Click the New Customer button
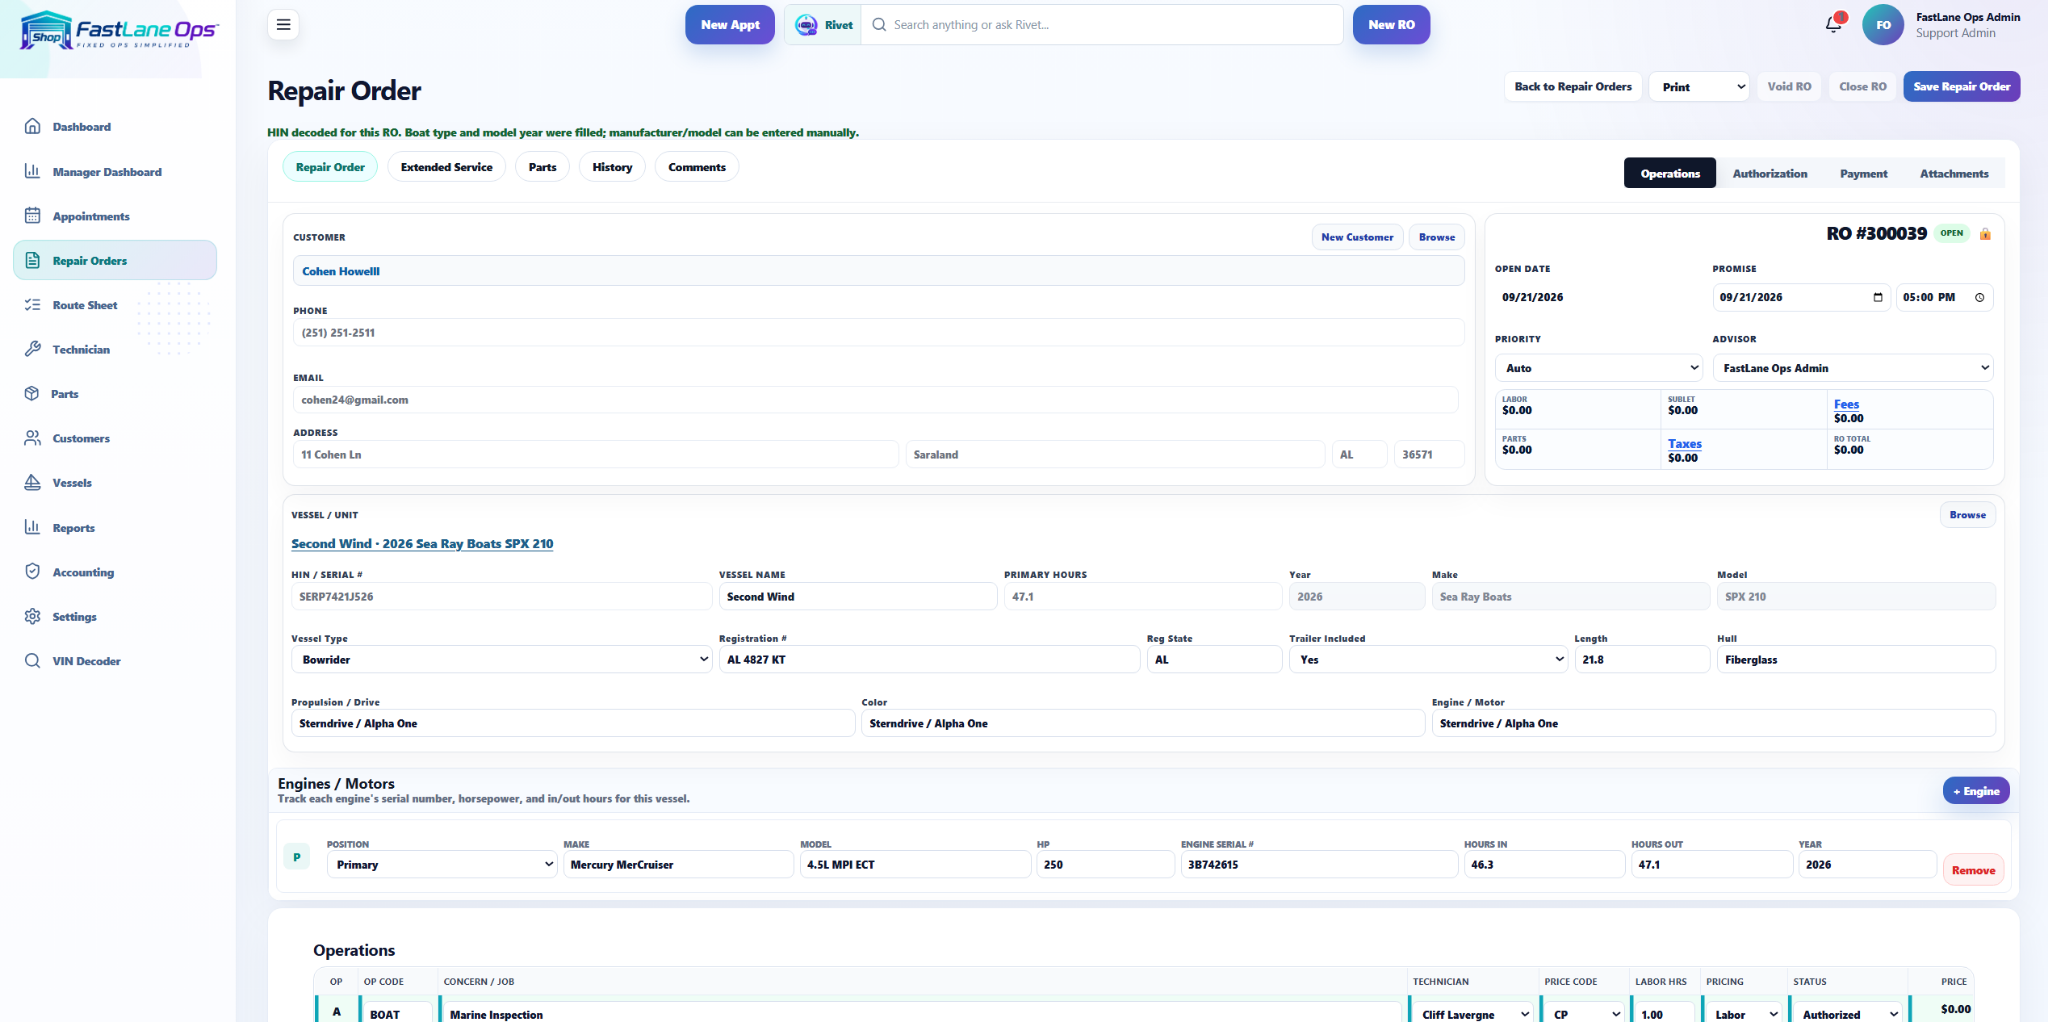 pyautogui.click(x=1357, y=238)
